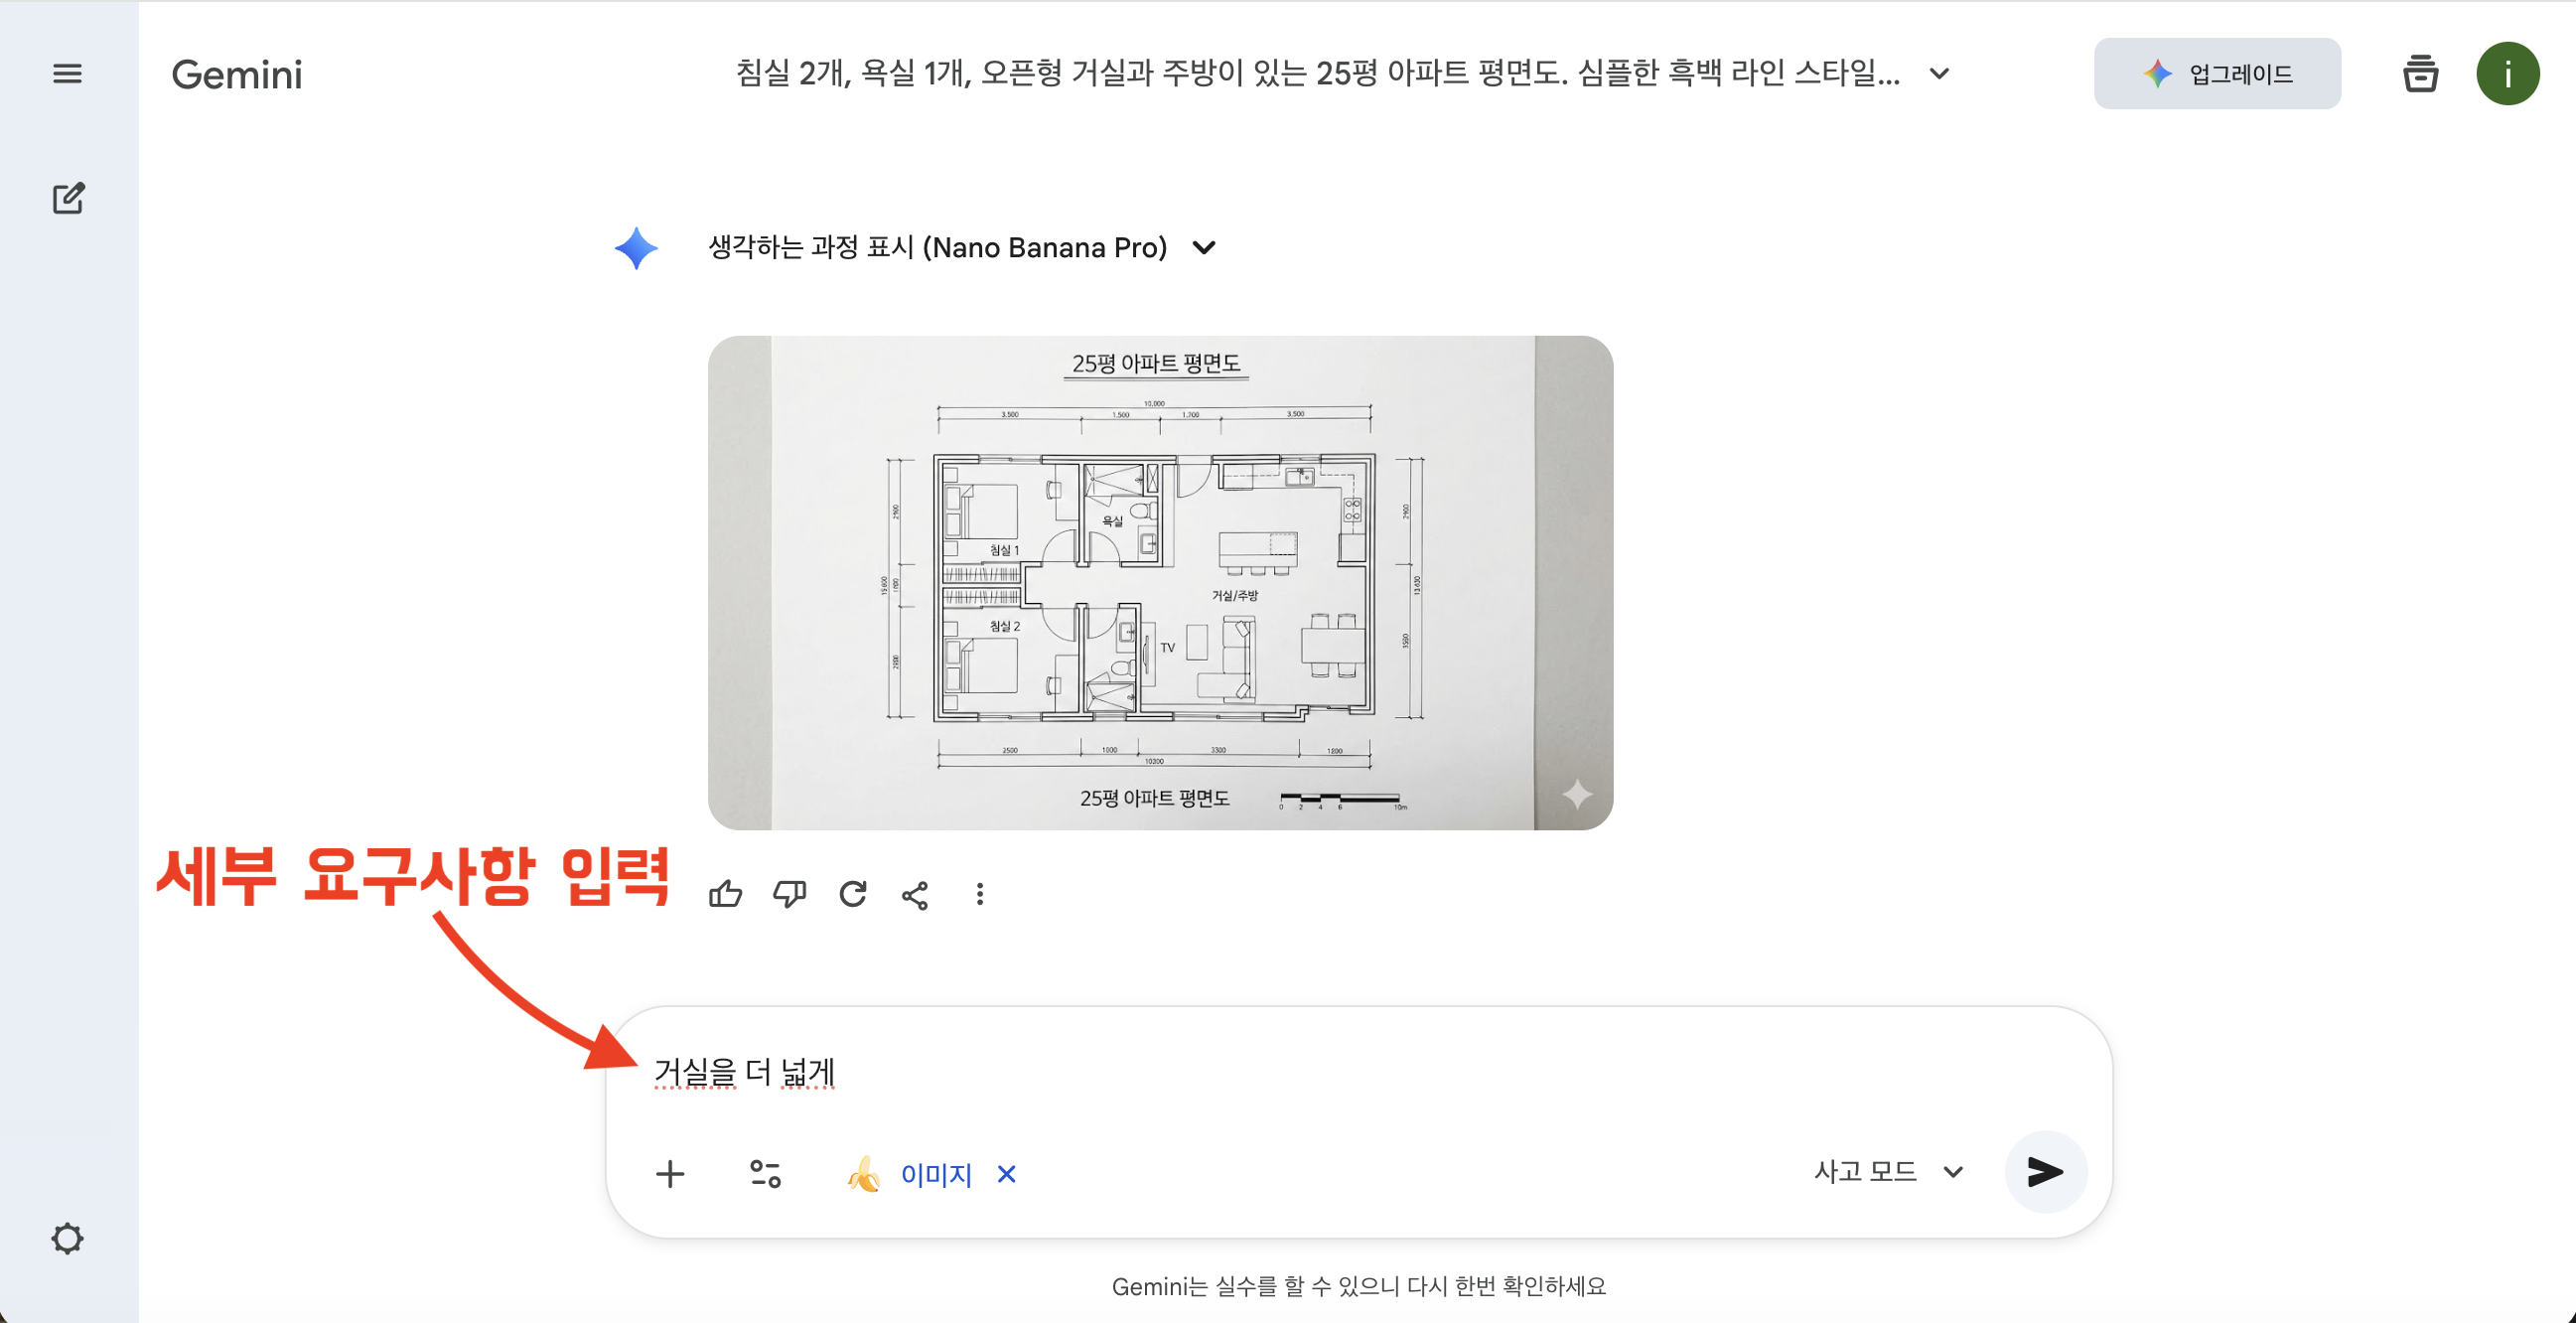Regenerate the response

click(853, 894)
